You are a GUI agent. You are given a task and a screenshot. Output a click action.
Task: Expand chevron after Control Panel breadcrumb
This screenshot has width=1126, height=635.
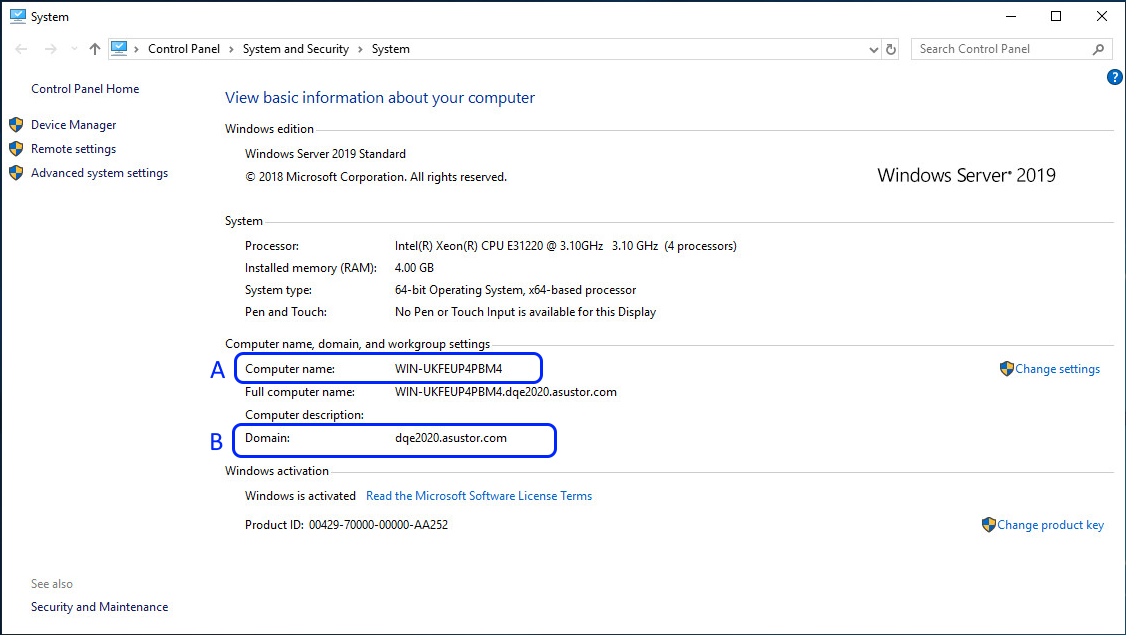tap(231, 50)
